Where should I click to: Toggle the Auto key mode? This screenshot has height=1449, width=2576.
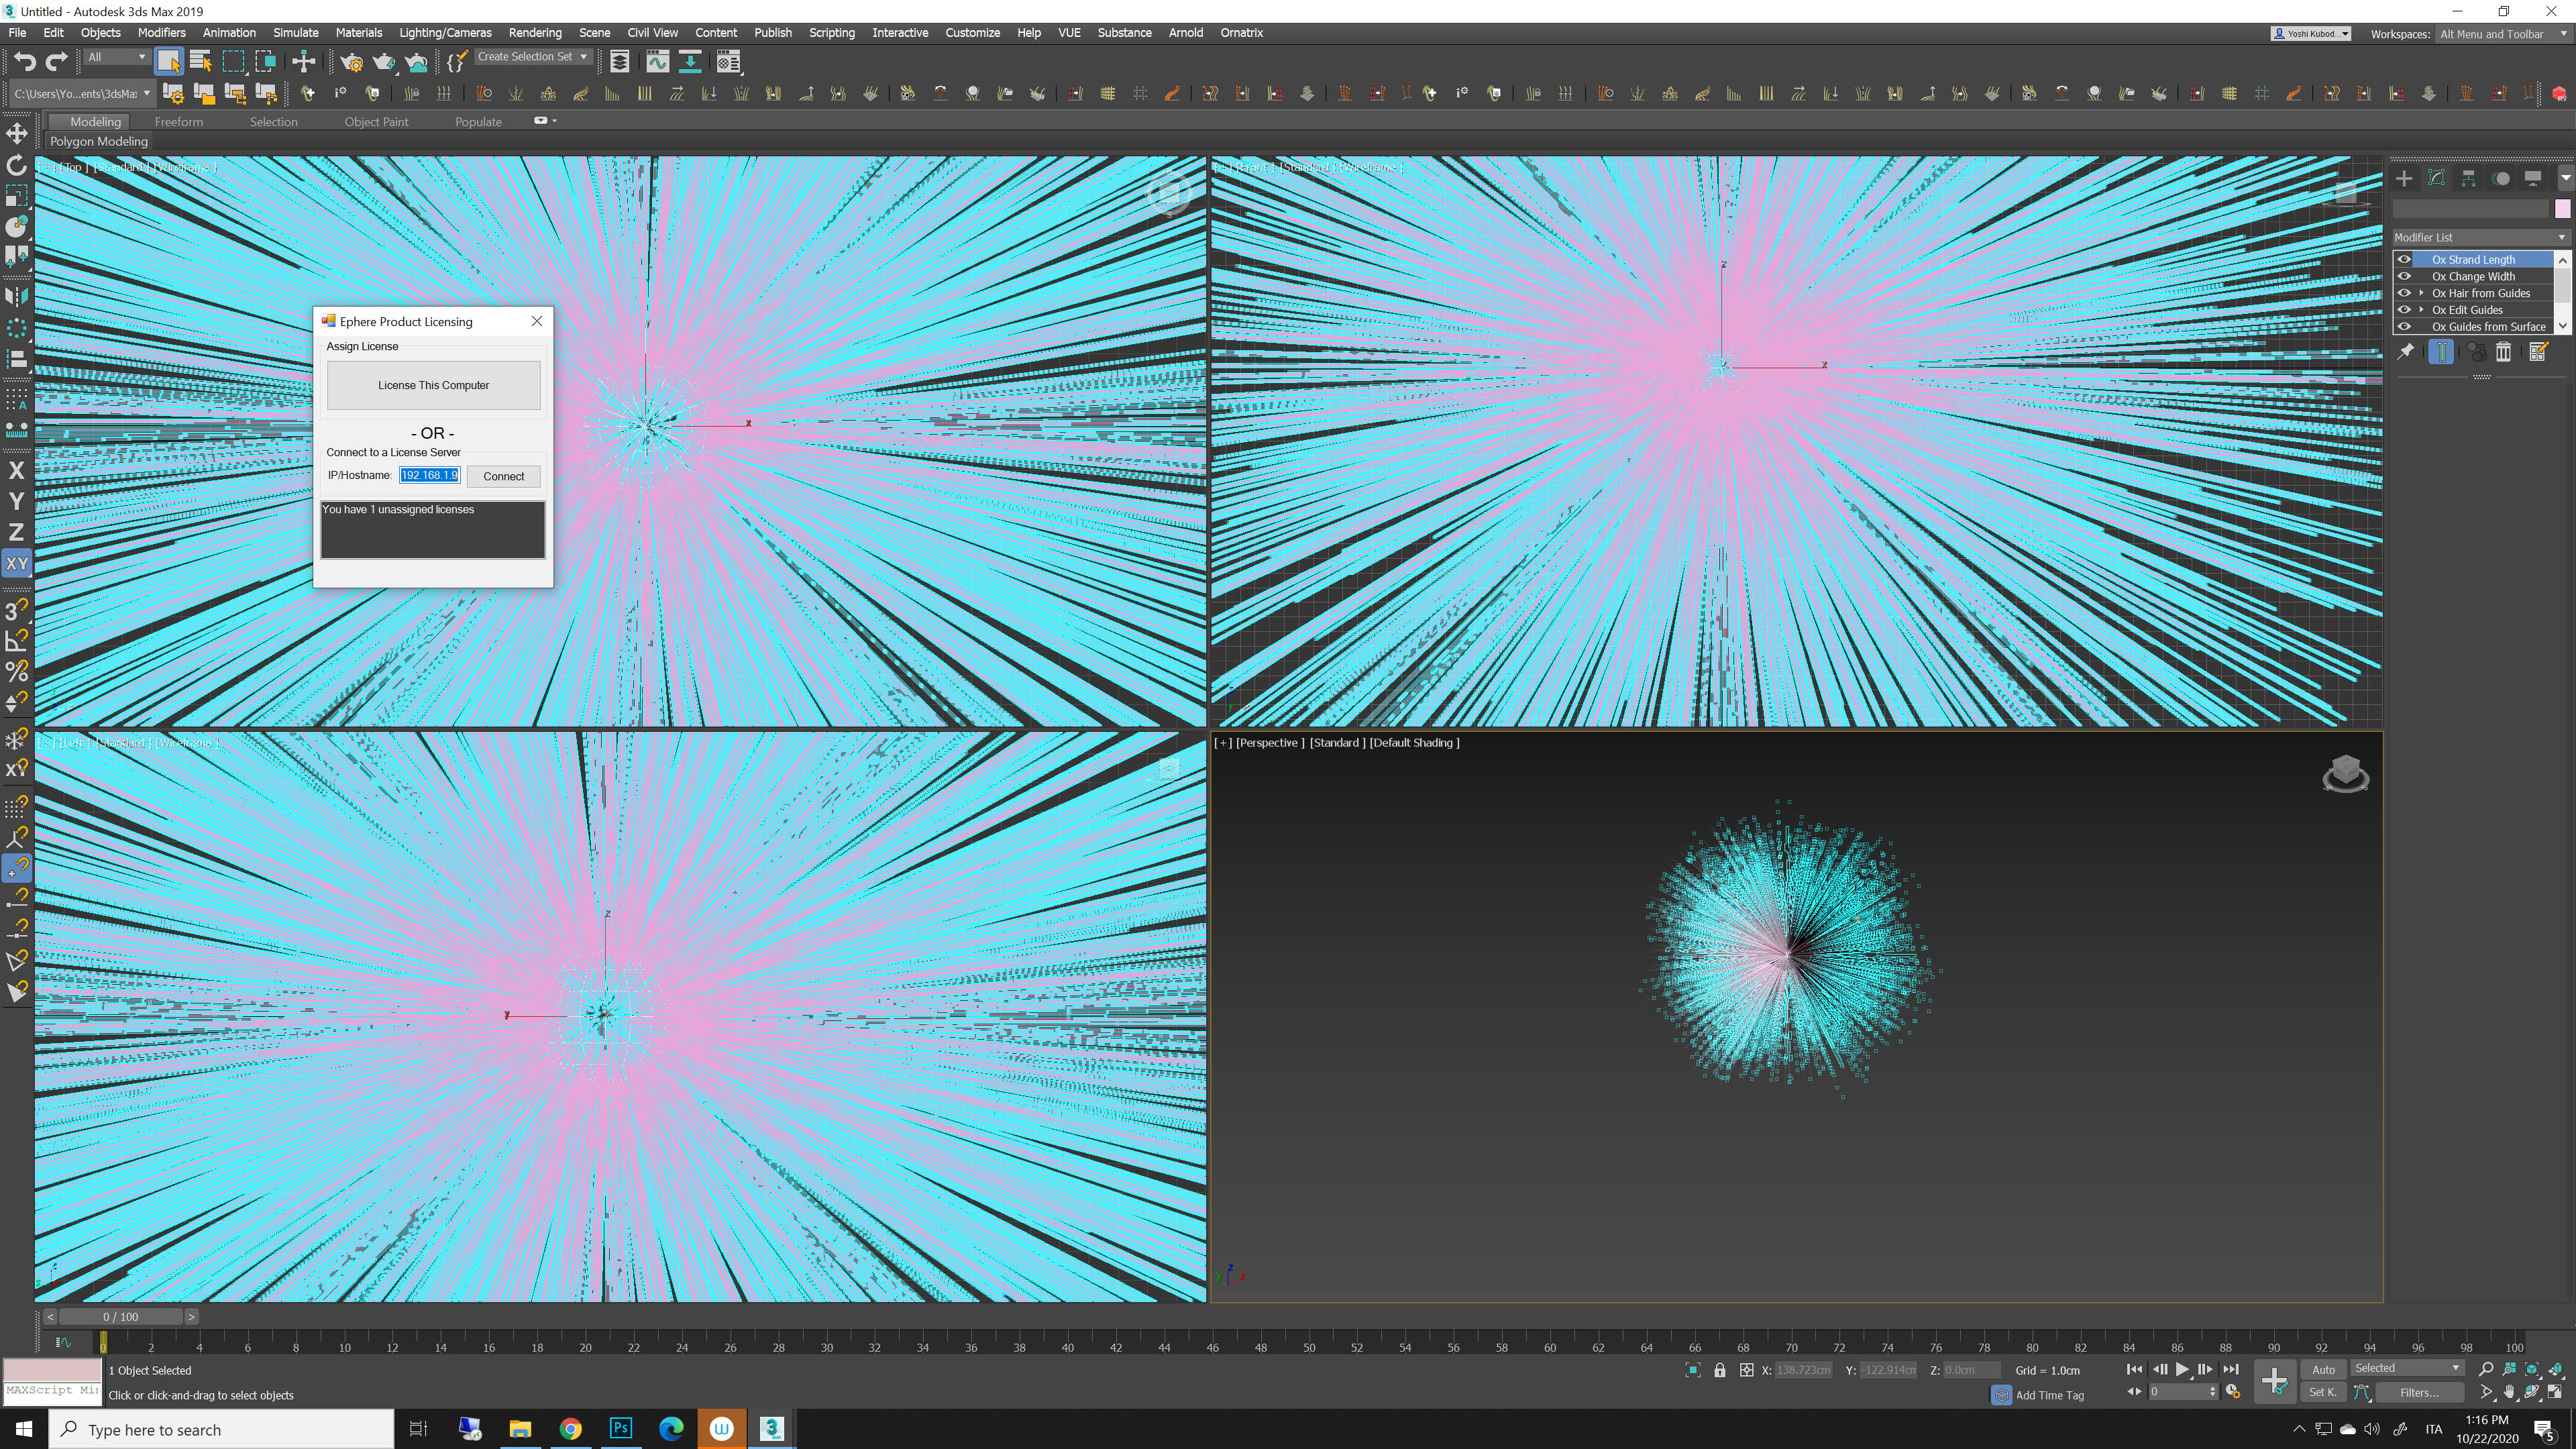[x=2323, y=1370]
